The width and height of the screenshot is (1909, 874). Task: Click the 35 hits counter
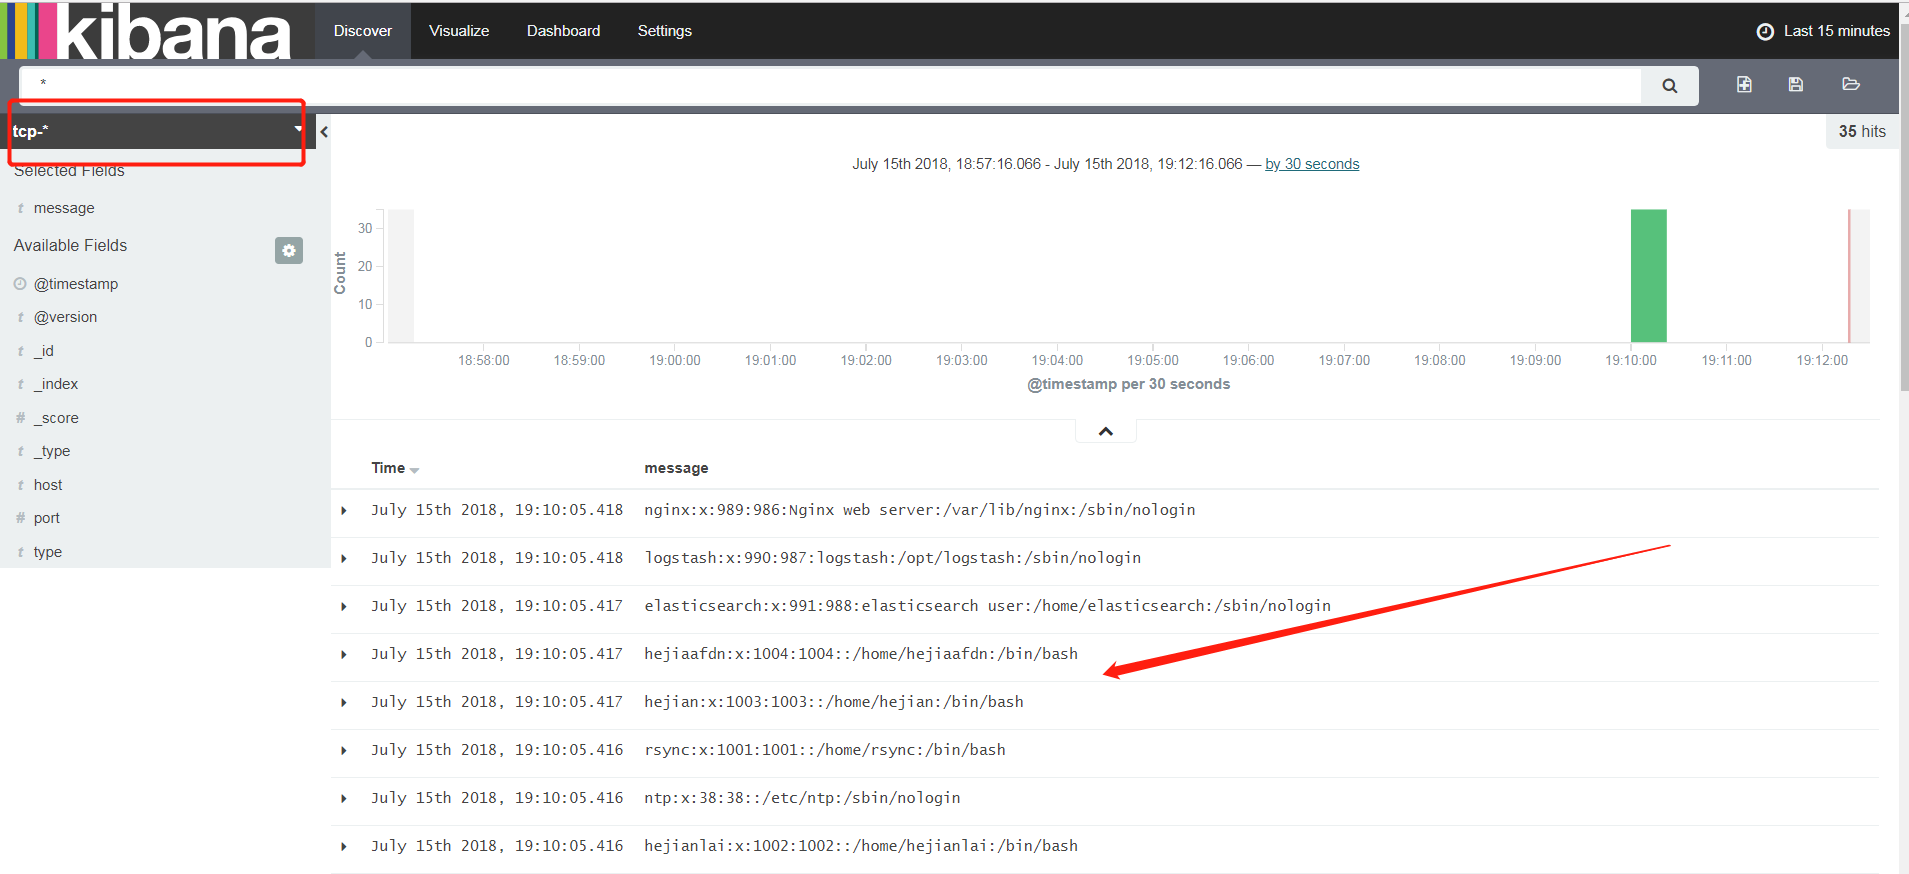pyautogui.click(x=1862, y=131)
